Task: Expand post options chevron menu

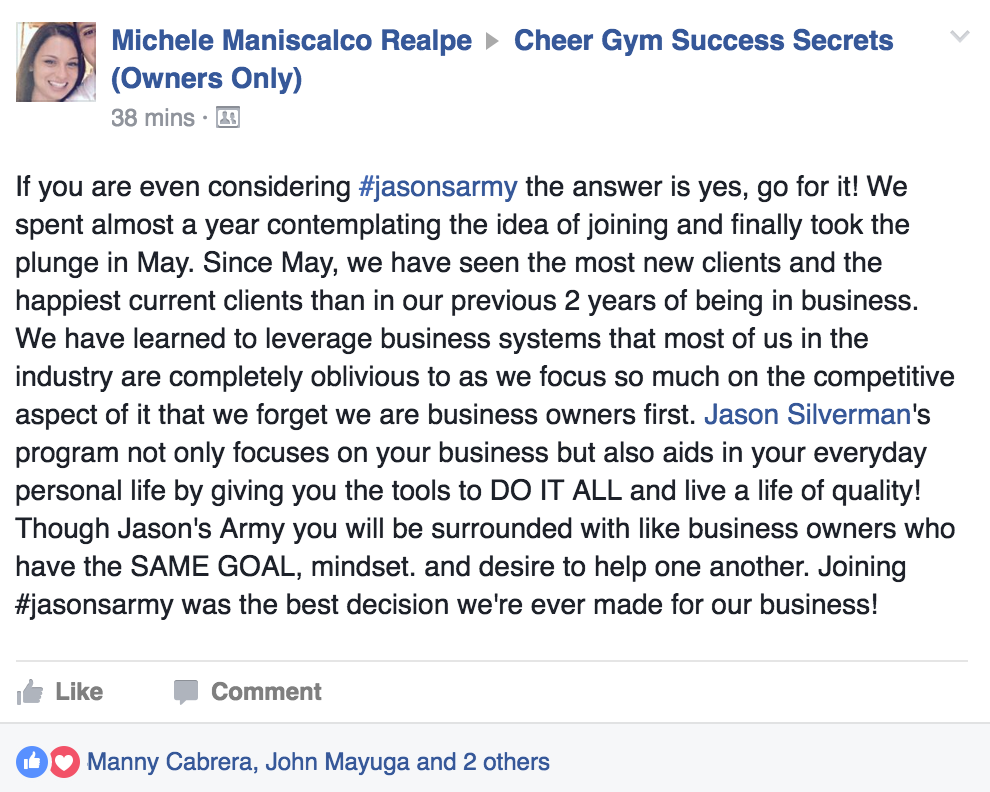Action: 959,36
